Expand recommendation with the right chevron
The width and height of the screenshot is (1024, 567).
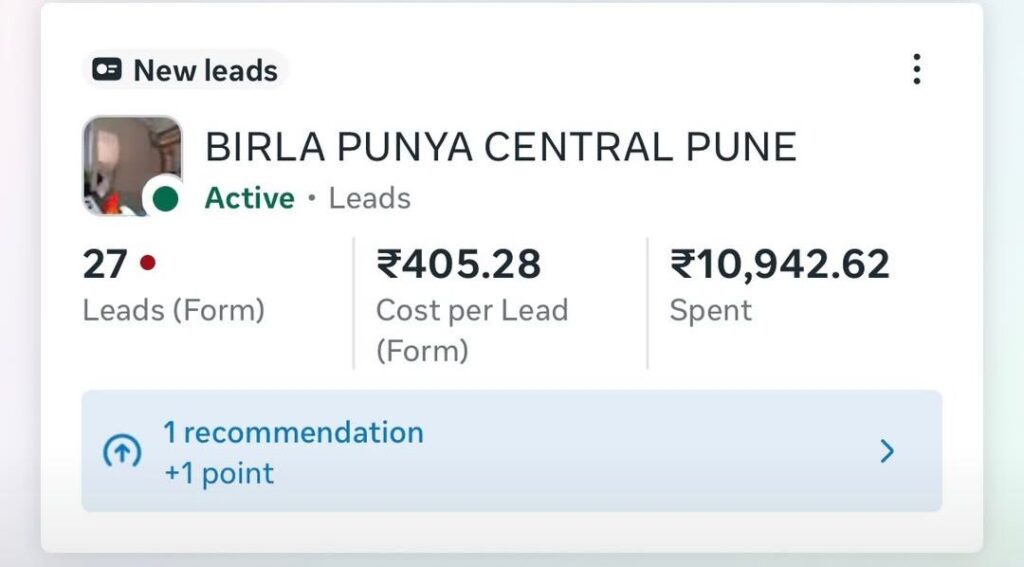886,452
